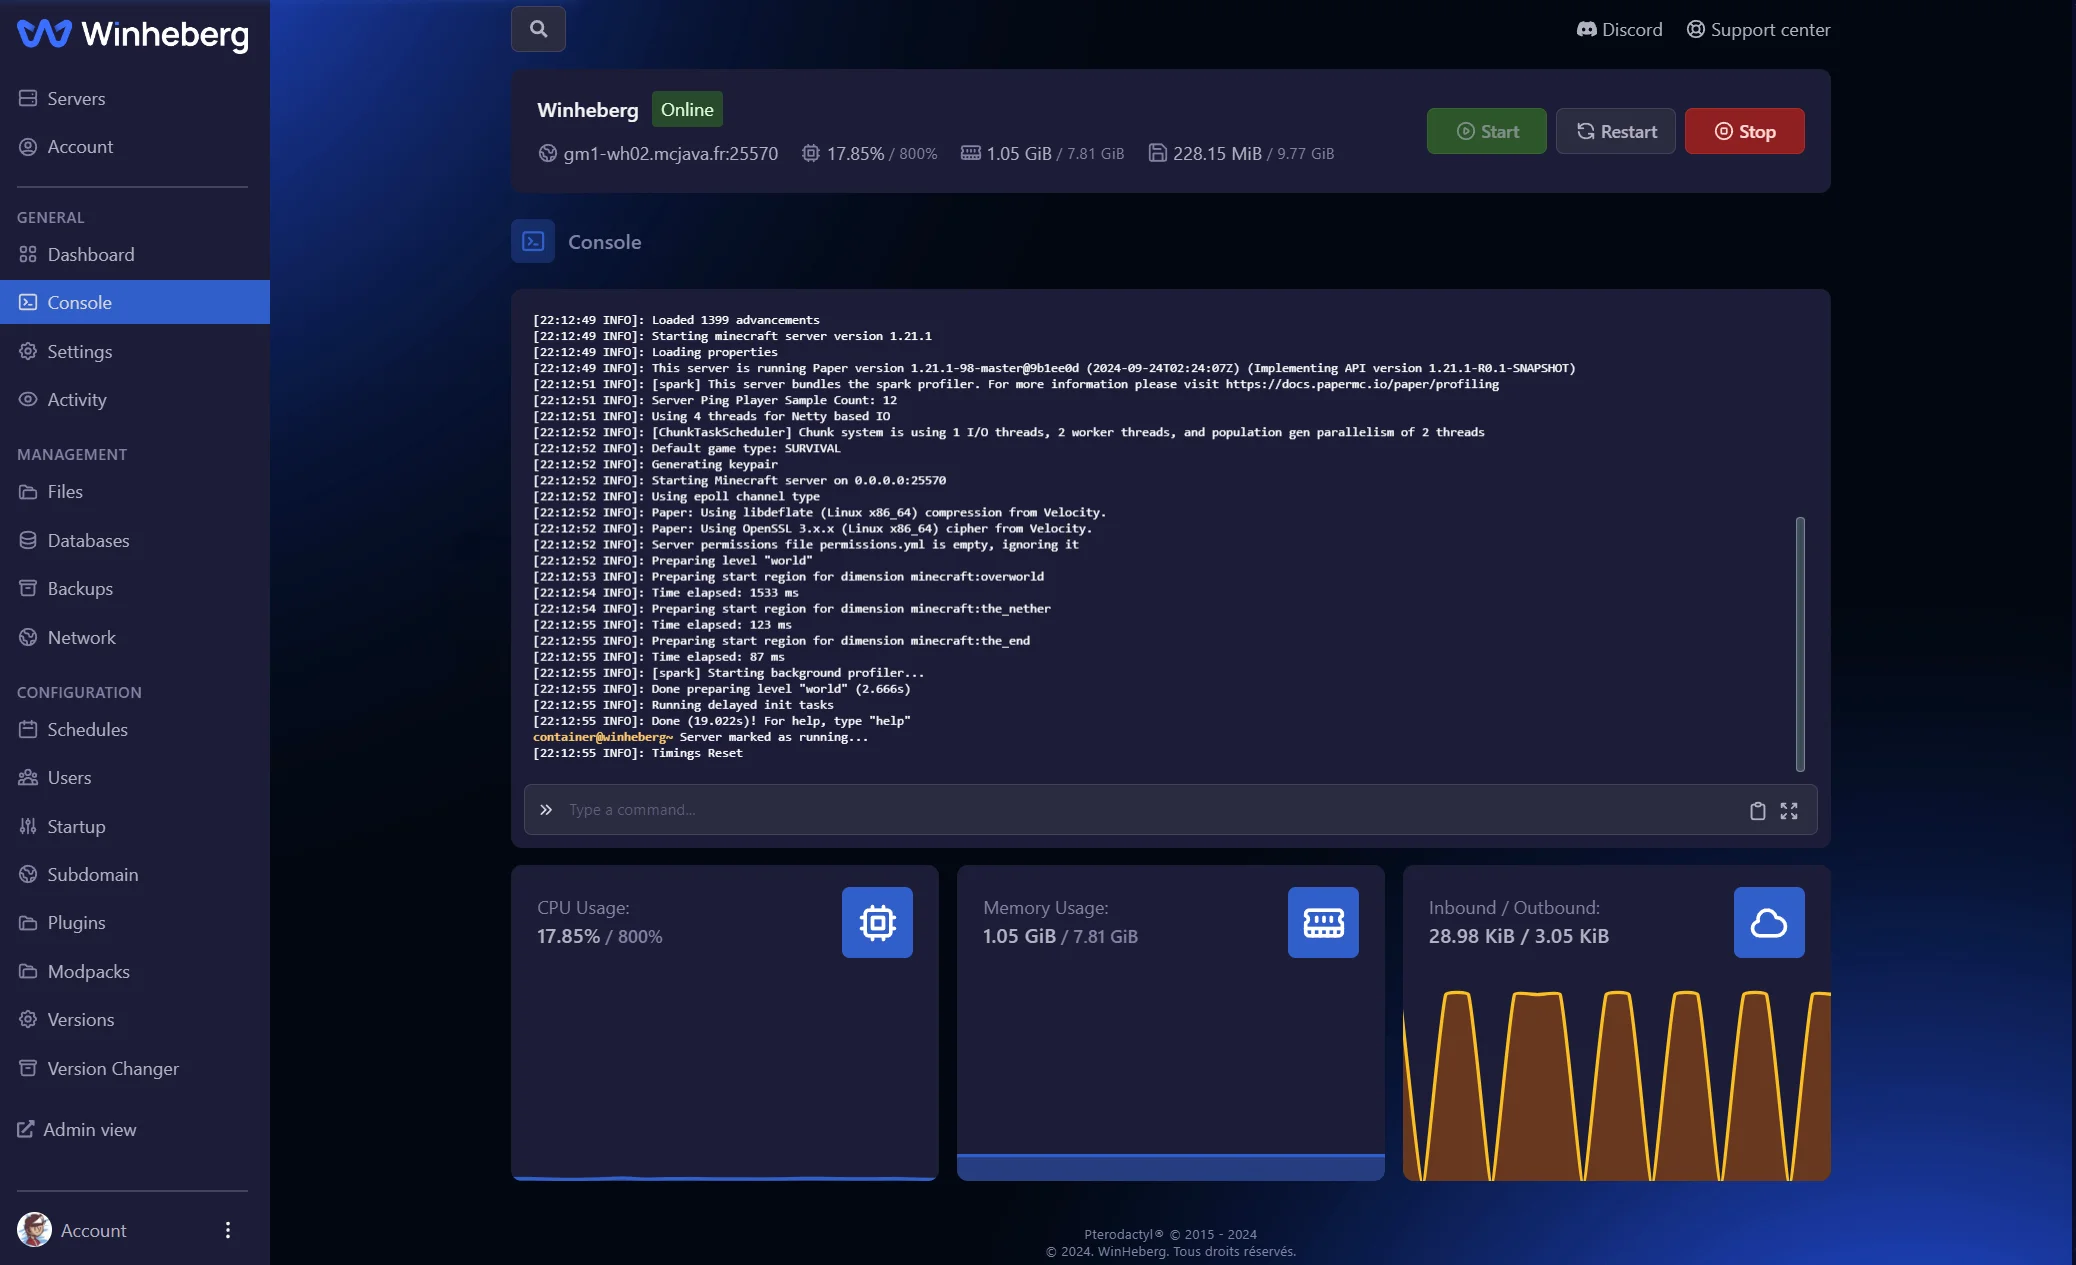2076x1265 pixels.
Task: Click the clipboard icon in command bar
Action: [x=1757, y=811]
